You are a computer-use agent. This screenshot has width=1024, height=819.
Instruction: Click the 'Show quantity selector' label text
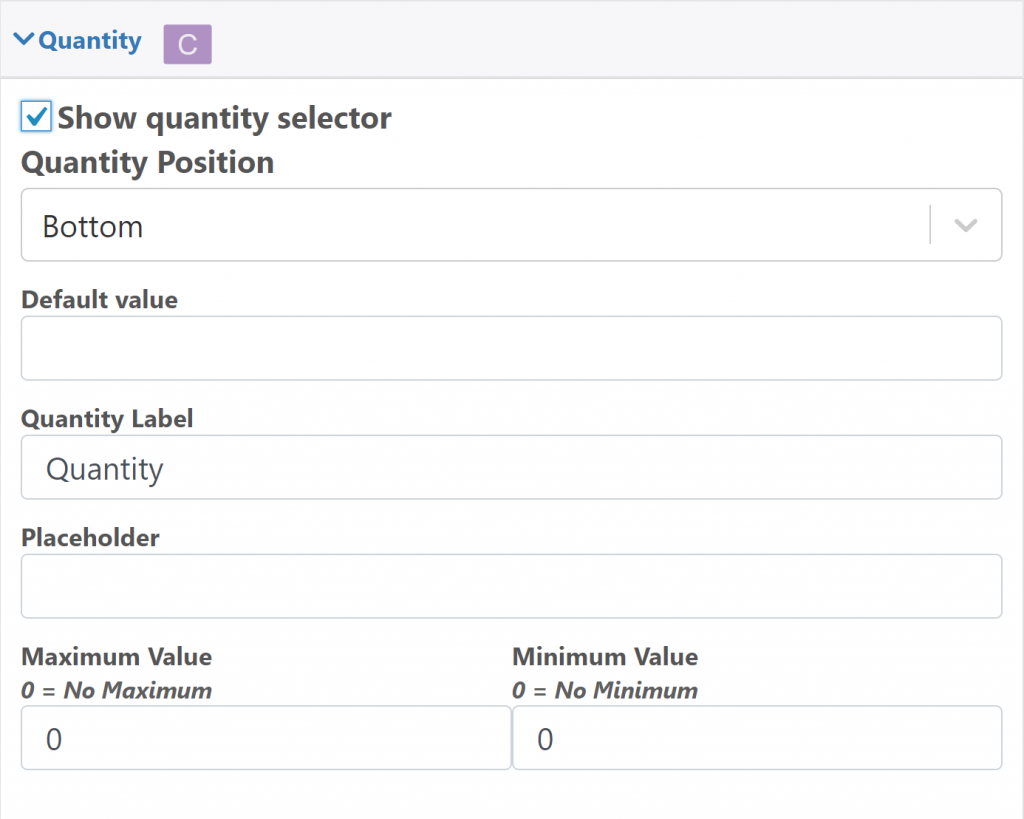click(x=224, y=118)
